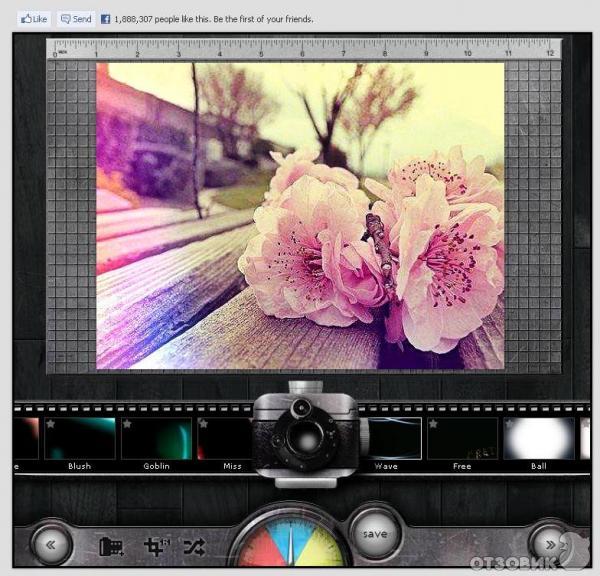Viewport: 600px width, 576px height.
Task: Click the film frame icon
Action: (x=111, y=546)
